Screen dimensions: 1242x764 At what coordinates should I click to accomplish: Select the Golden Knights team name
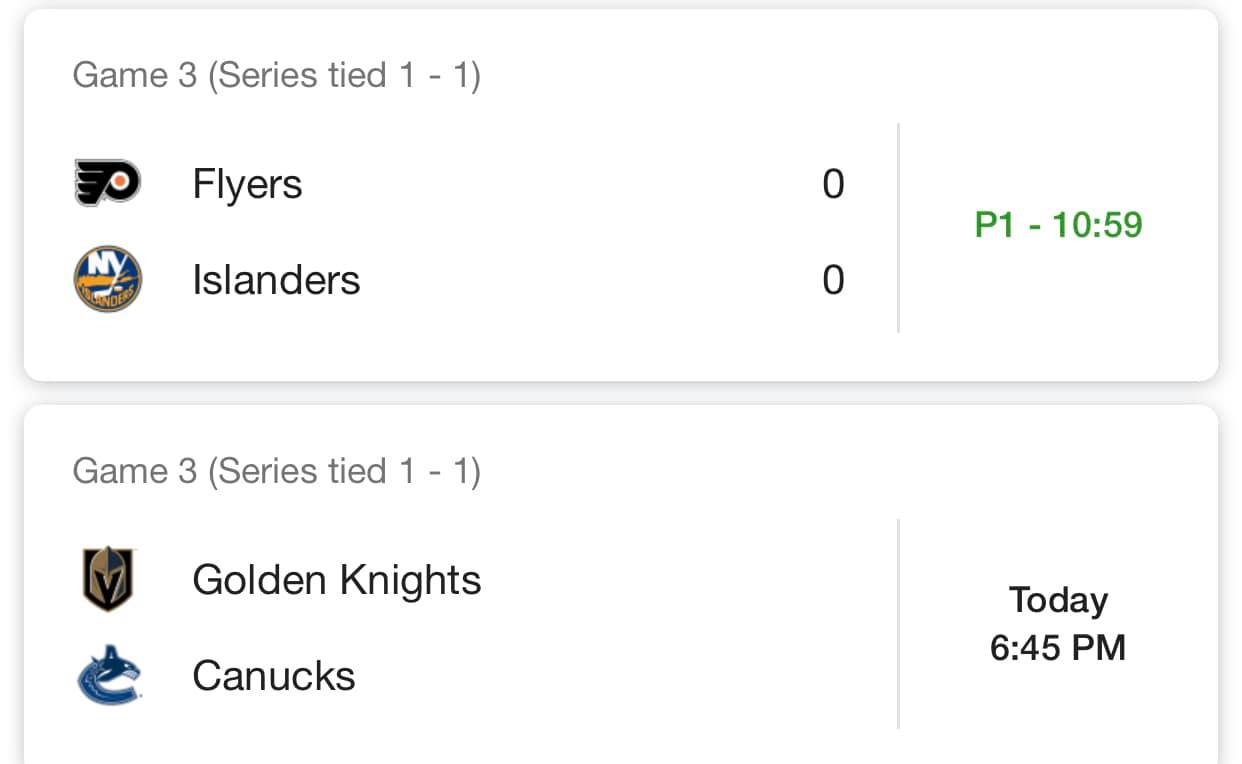pos(337,580)
